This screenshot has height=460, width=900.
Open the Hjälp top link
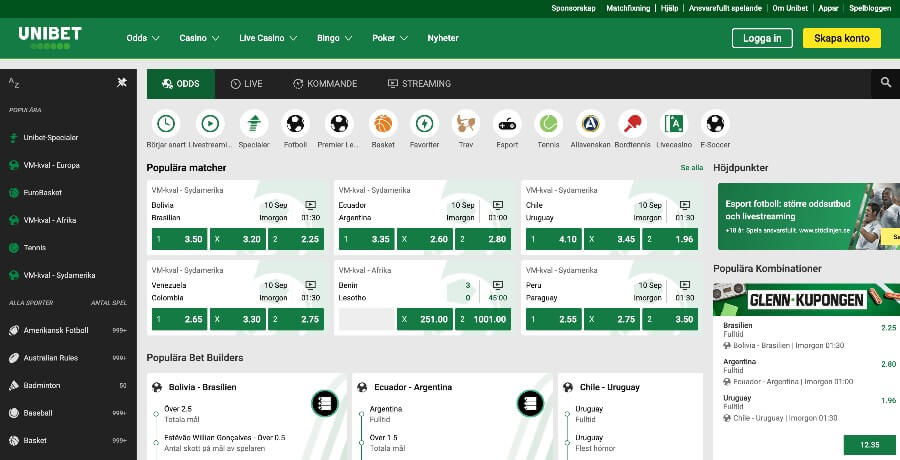point(669,8)
